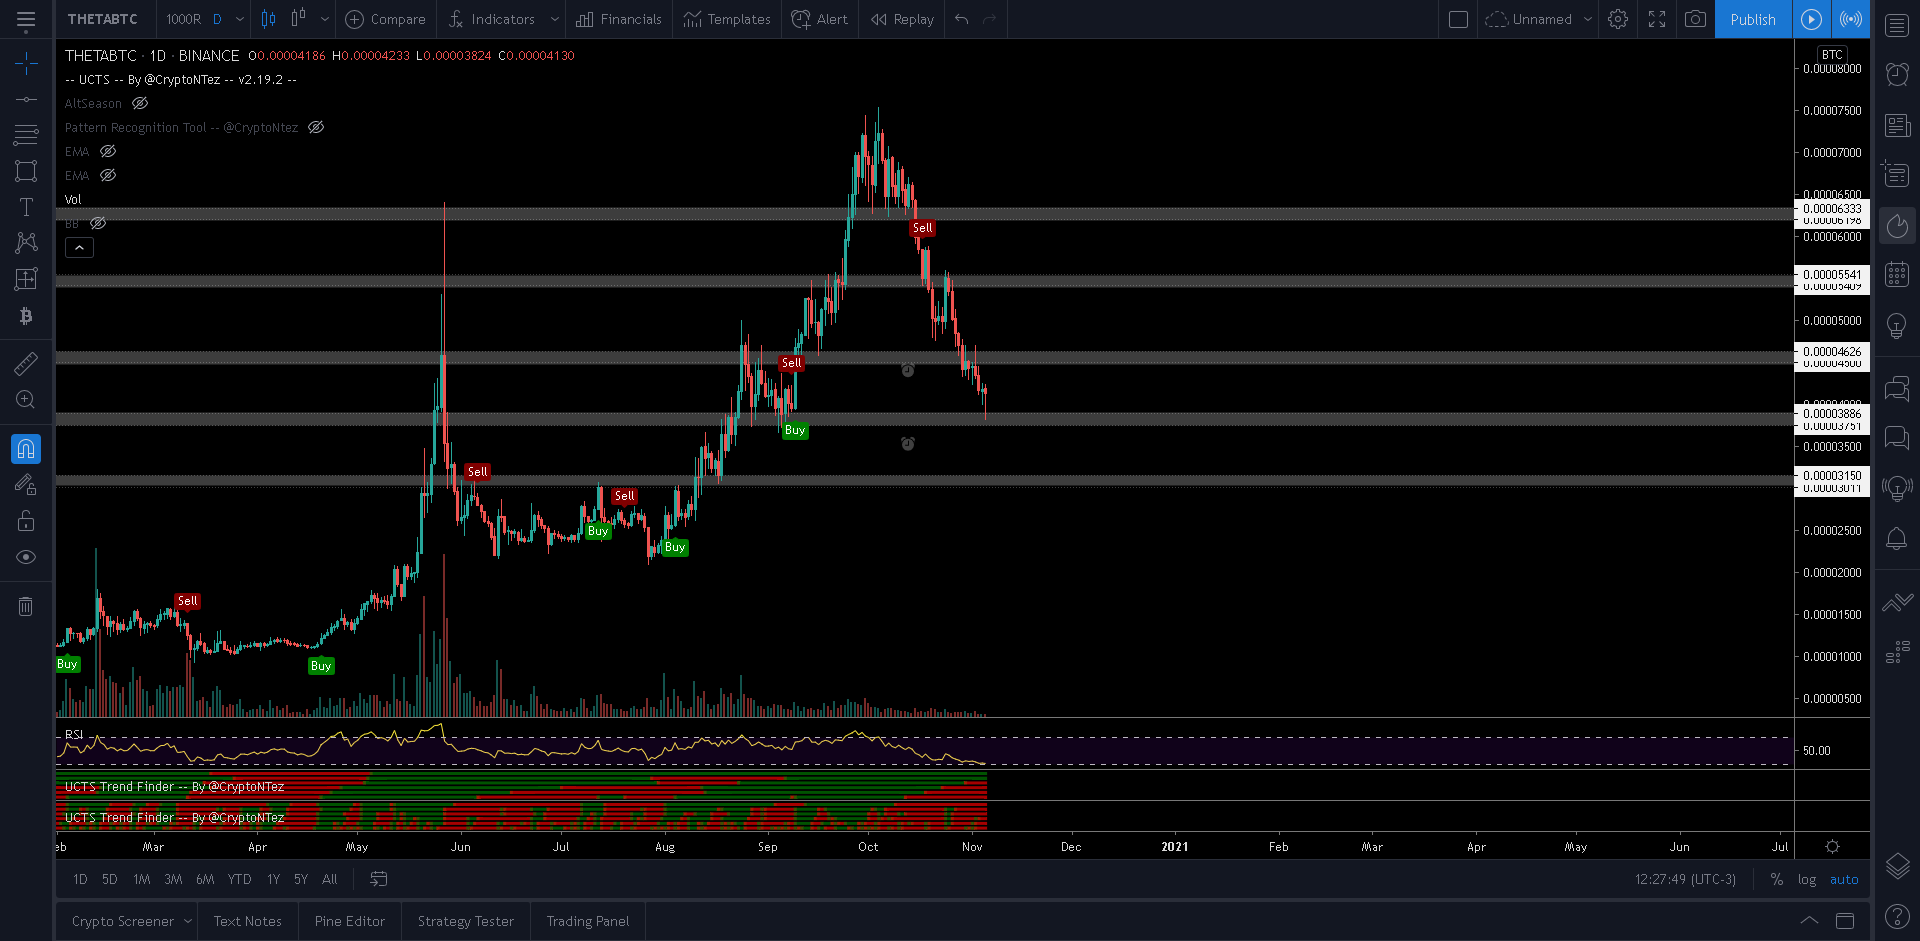This screenshot has width=1920, height=941.
Task: Enable magnet mode in the left toolbar
Action: (x=26, y=448)
